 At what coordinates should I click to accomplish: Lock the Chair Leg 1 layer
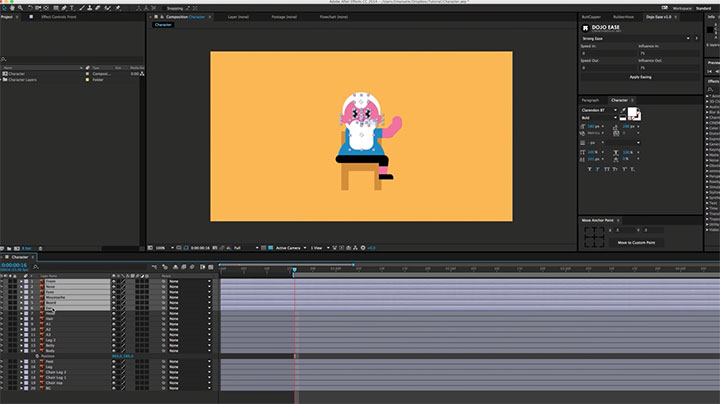tap(15, 377)
